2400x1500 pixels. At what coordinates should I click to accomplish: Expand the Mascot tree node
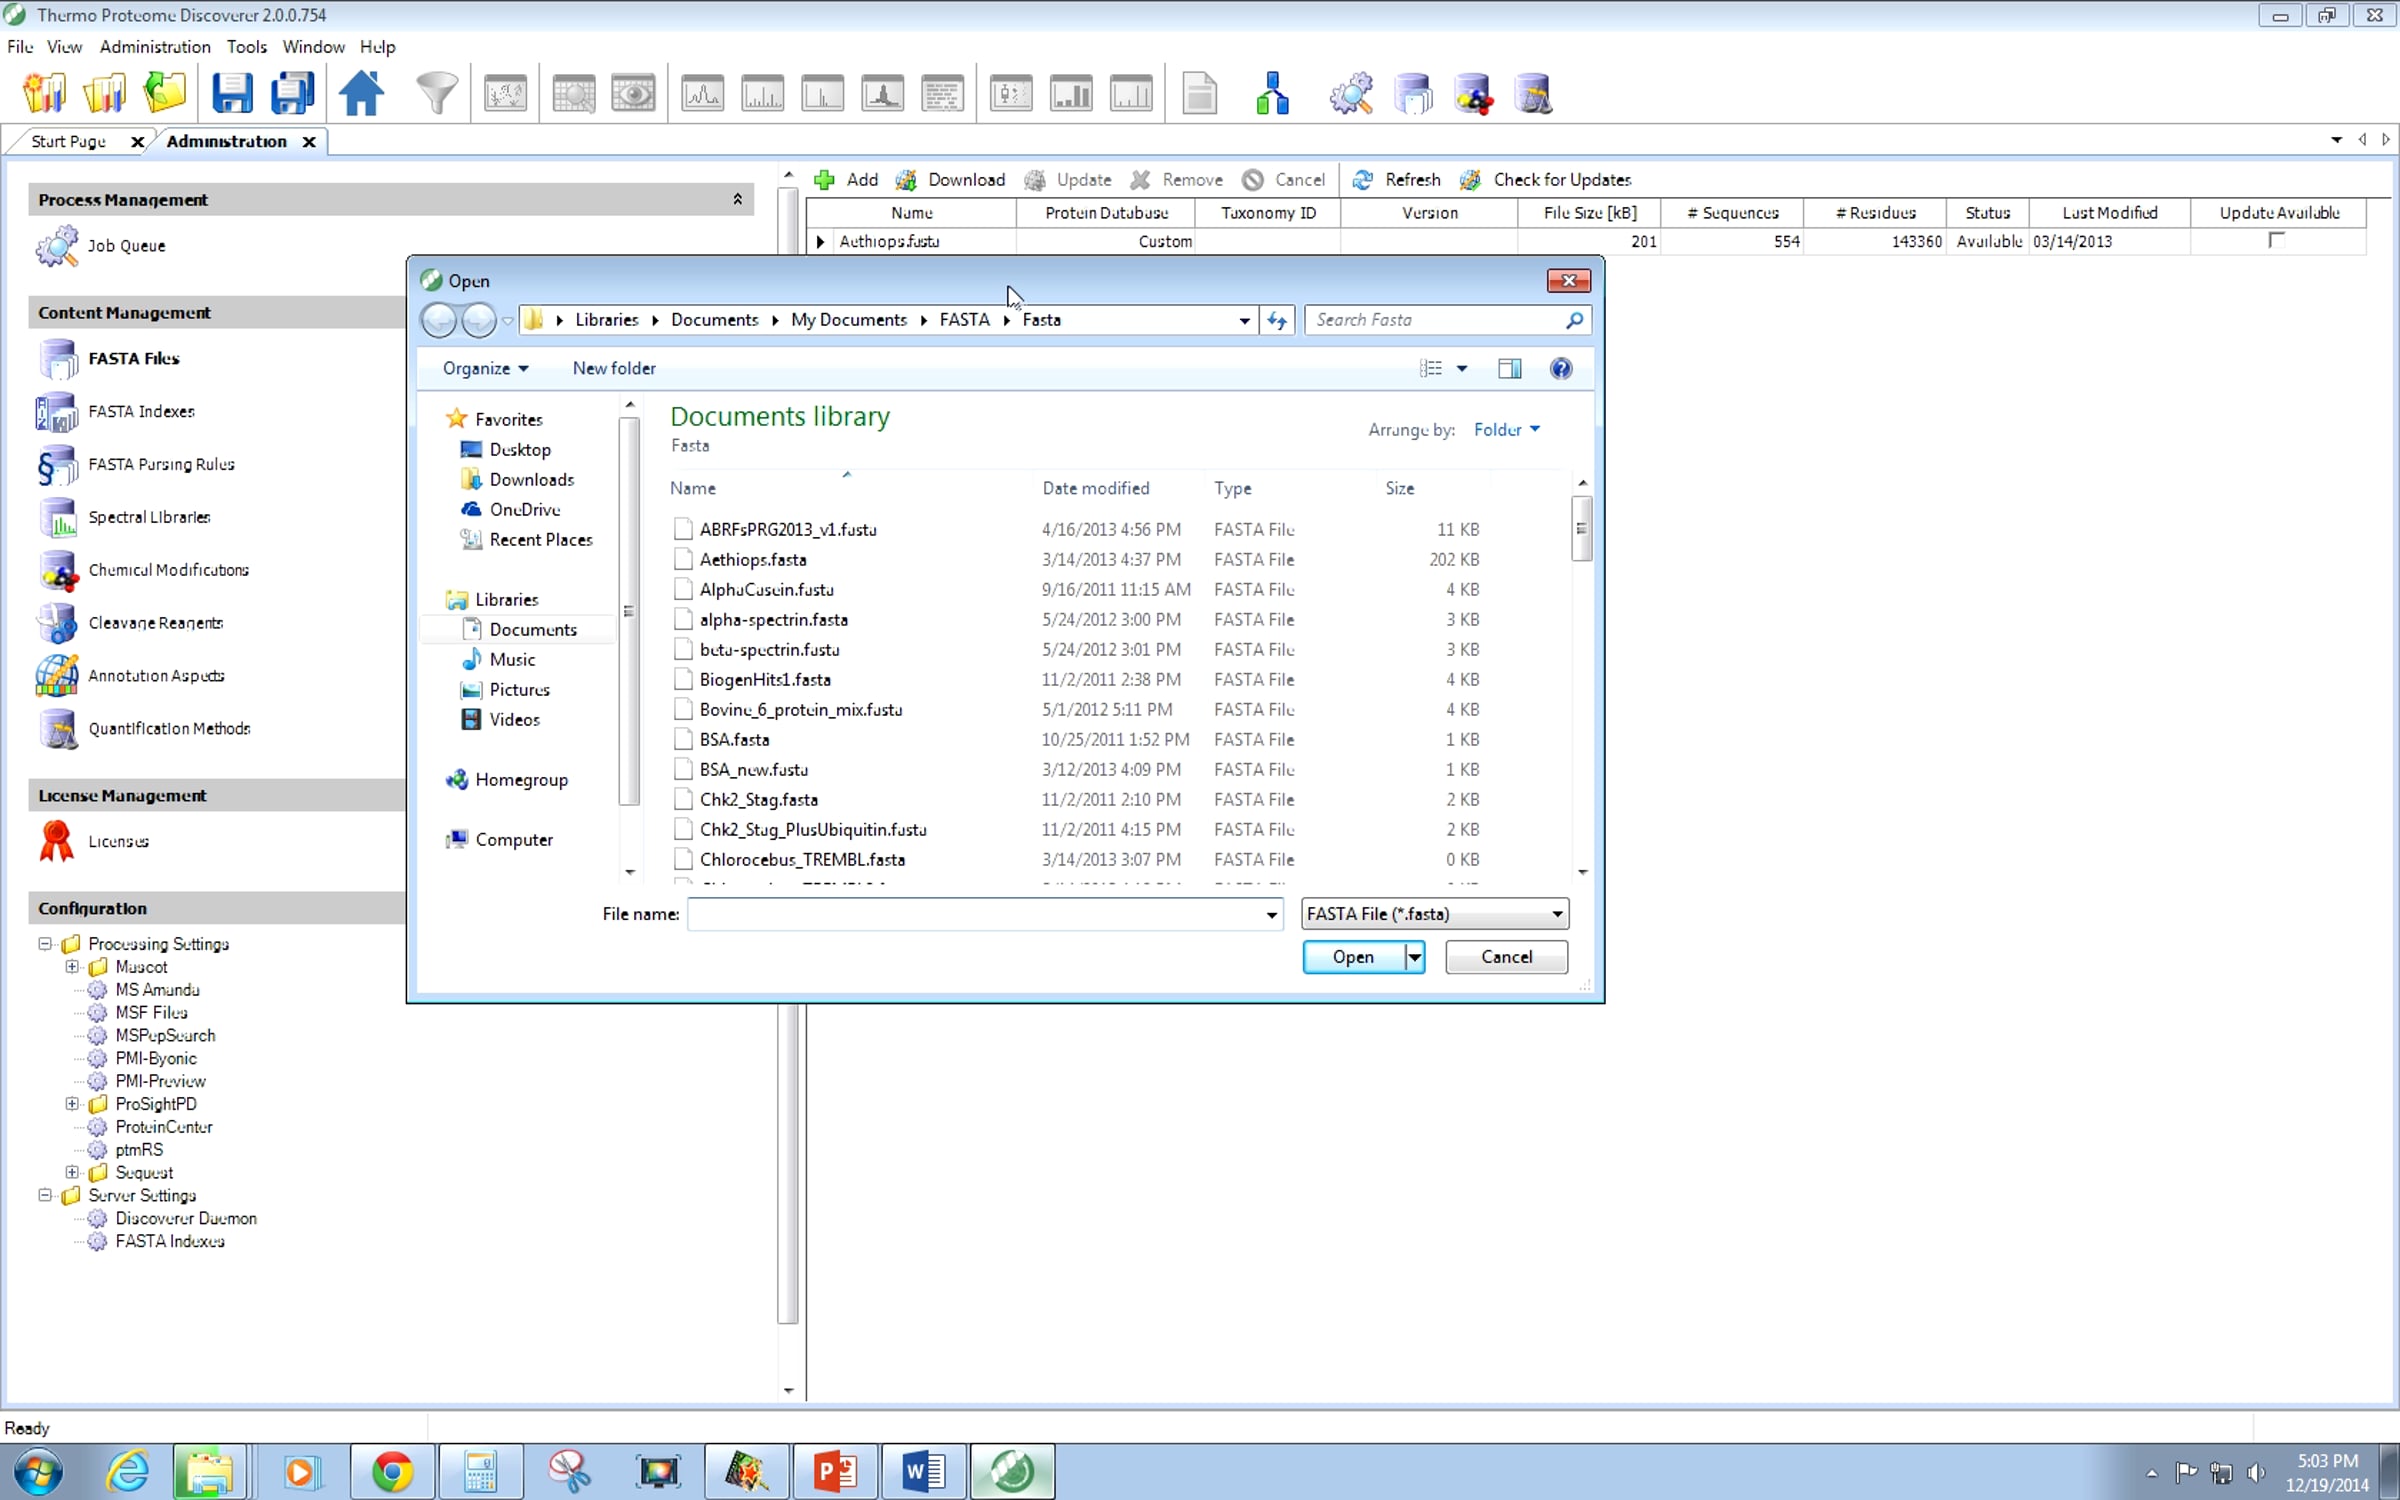(72, 967)
